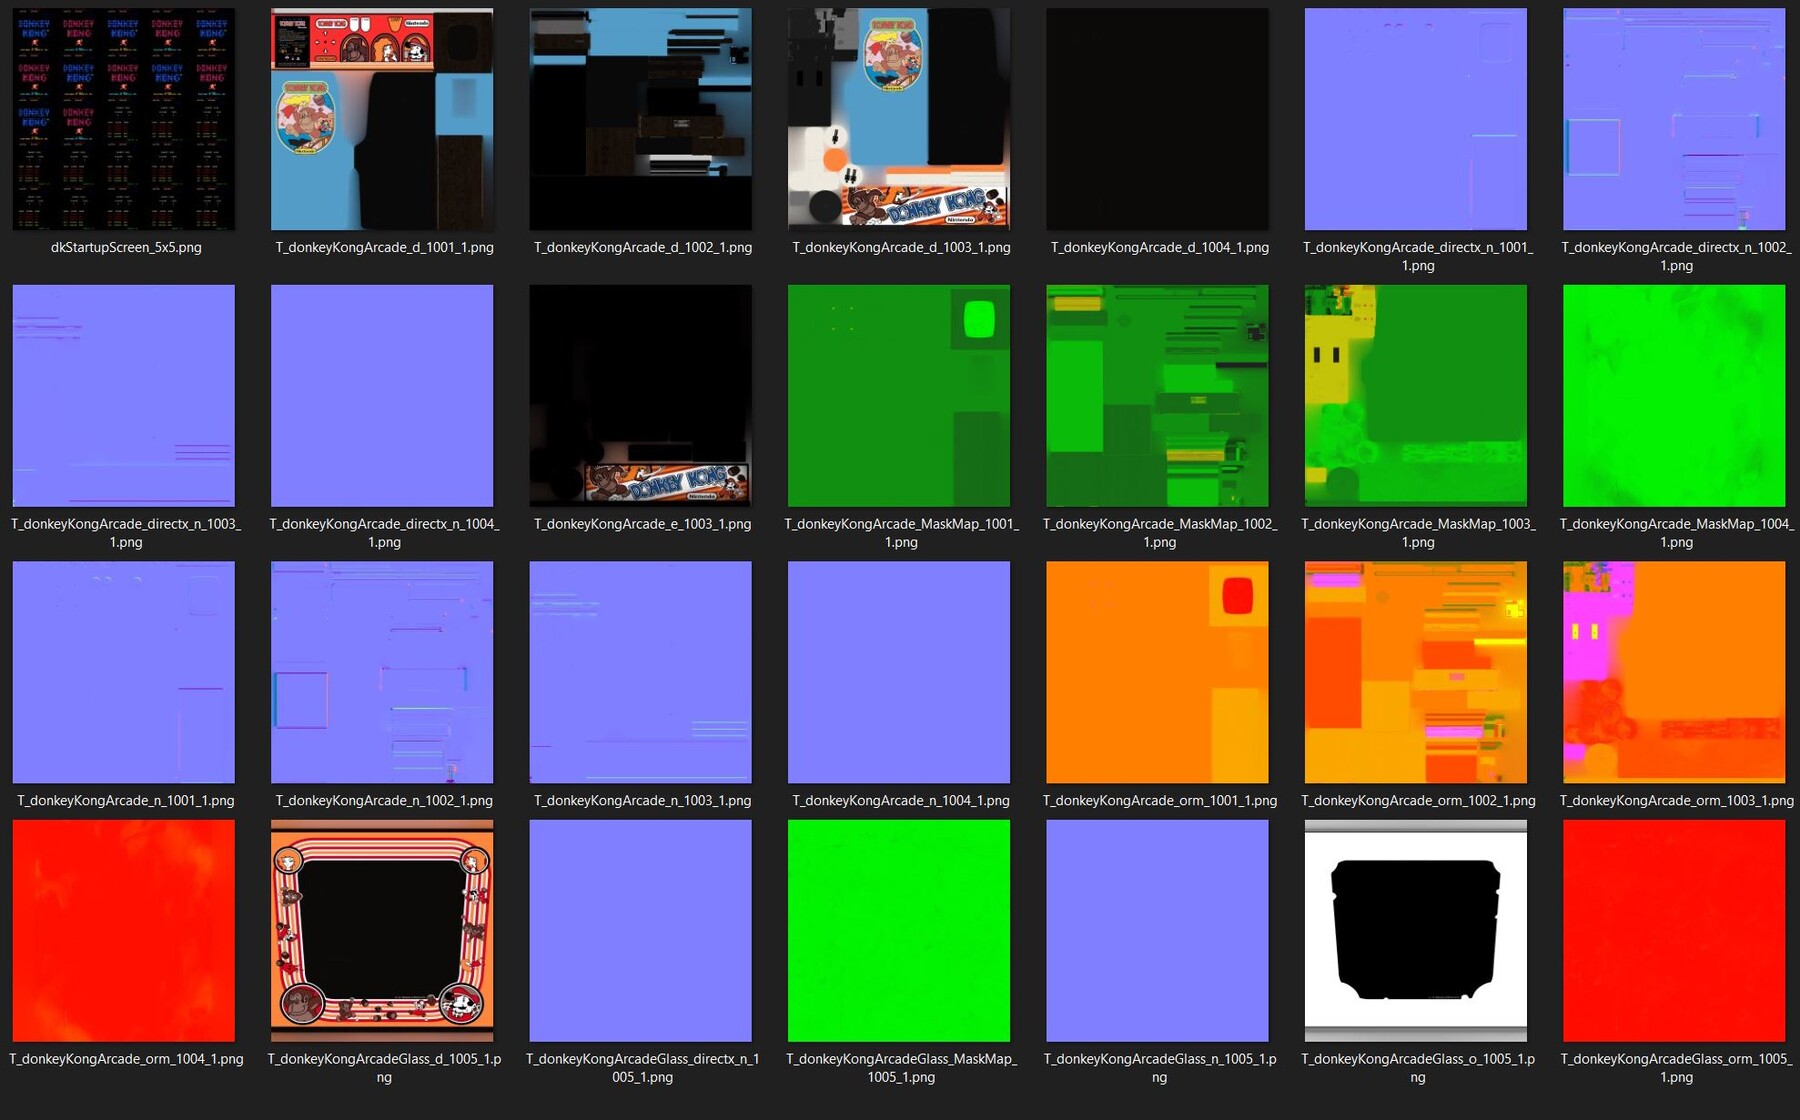Click file name T_donkeyKongArcade_d_1003_1.png
Viewport: 1800px width, 1120px height.
coord(901,247)
